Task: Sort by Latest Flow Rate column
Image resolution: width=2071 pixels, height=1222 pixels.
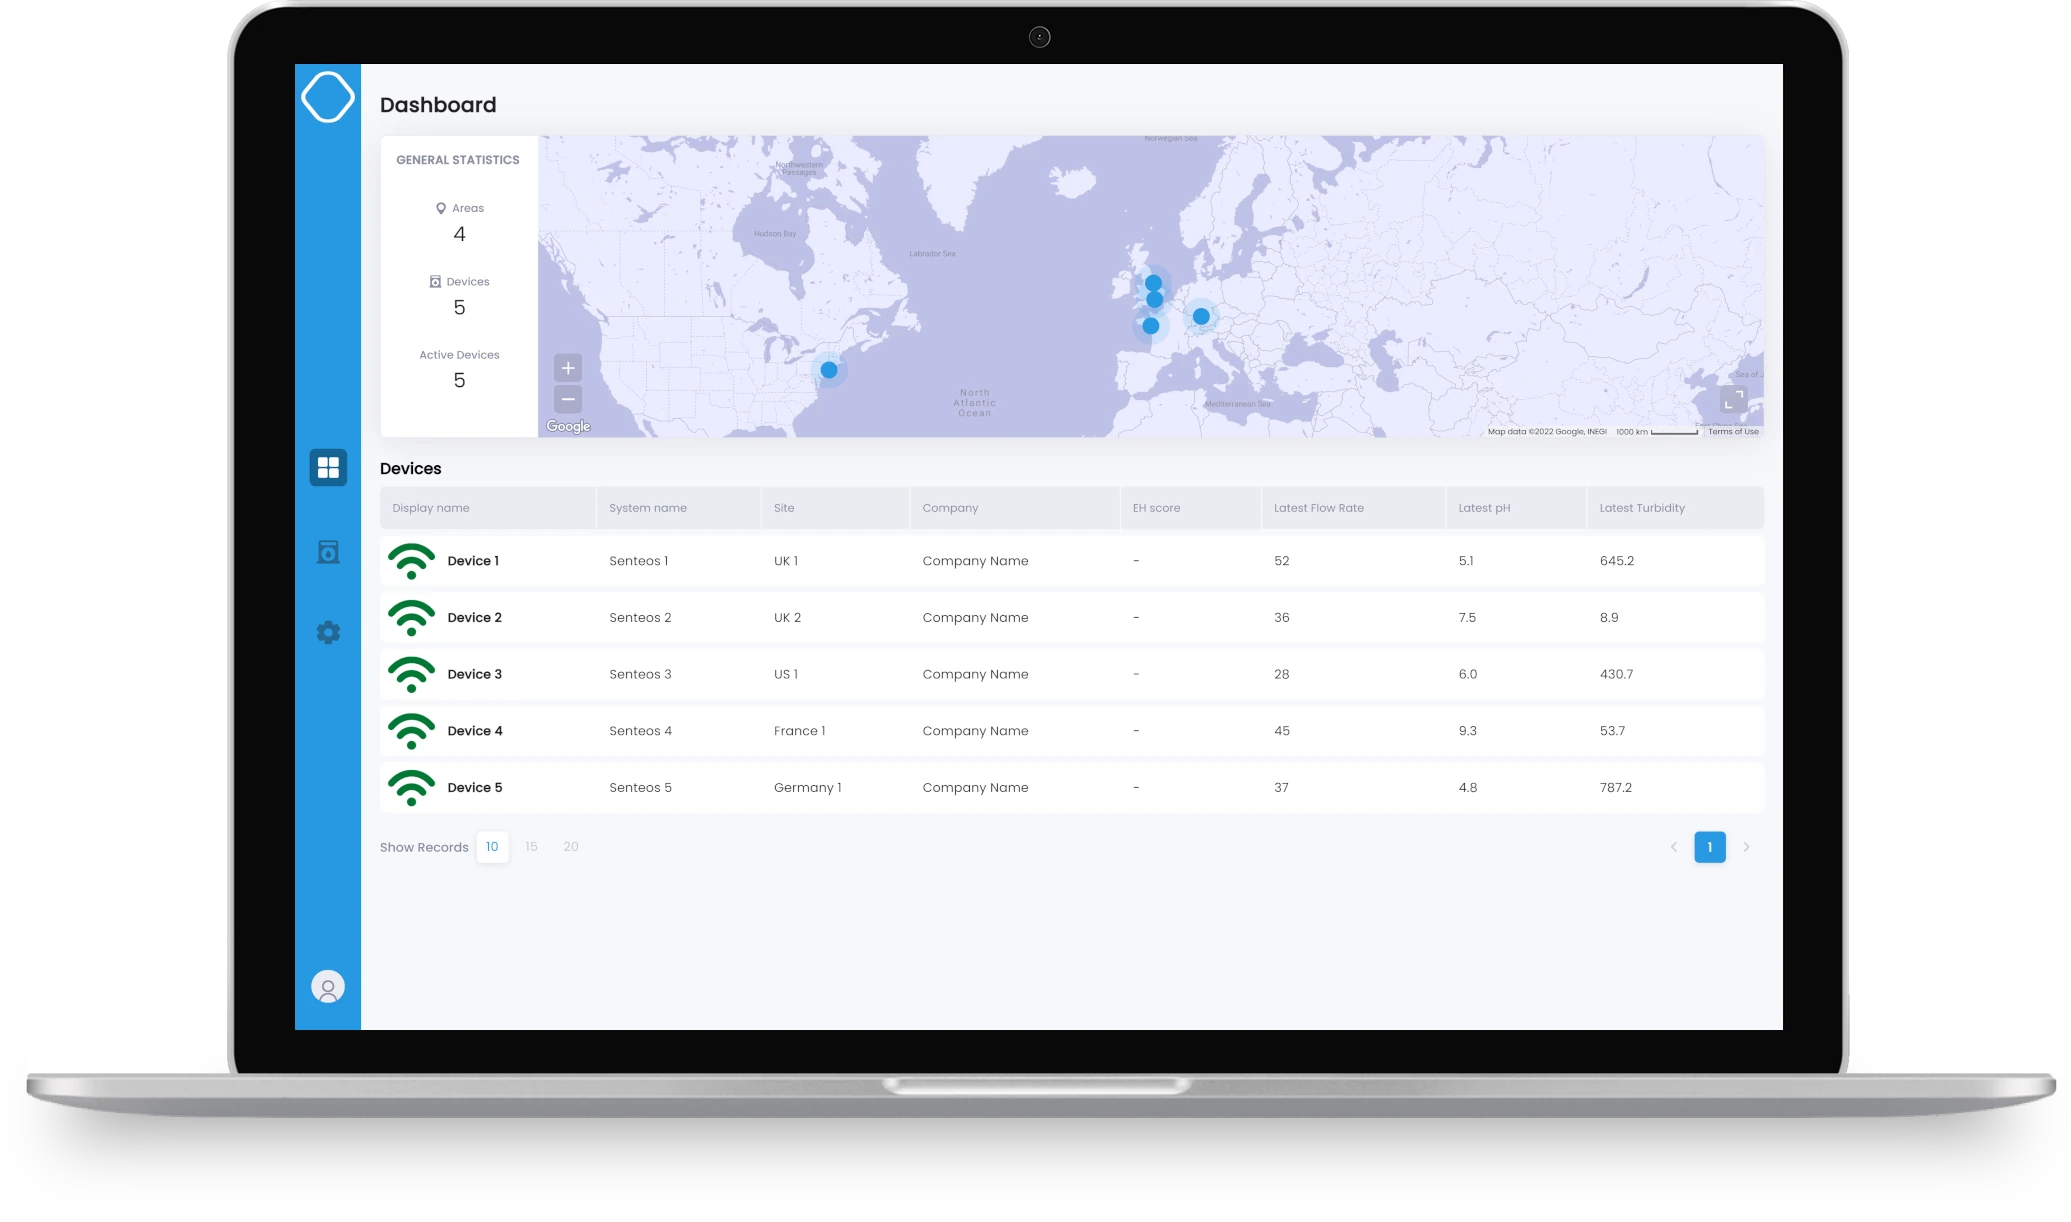Action: pyautogui.click(x=1318, y=508)
